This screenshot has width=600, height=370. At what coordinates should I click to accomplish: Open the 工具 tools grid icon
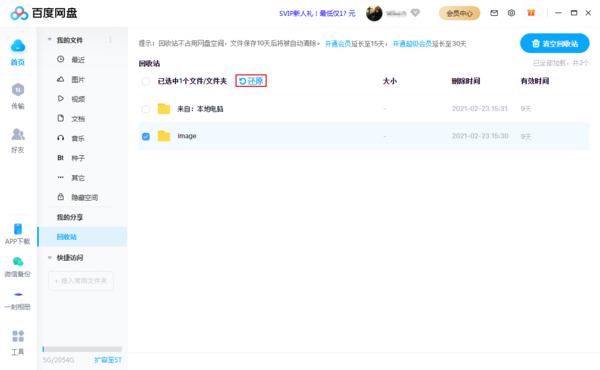[18, 336]
